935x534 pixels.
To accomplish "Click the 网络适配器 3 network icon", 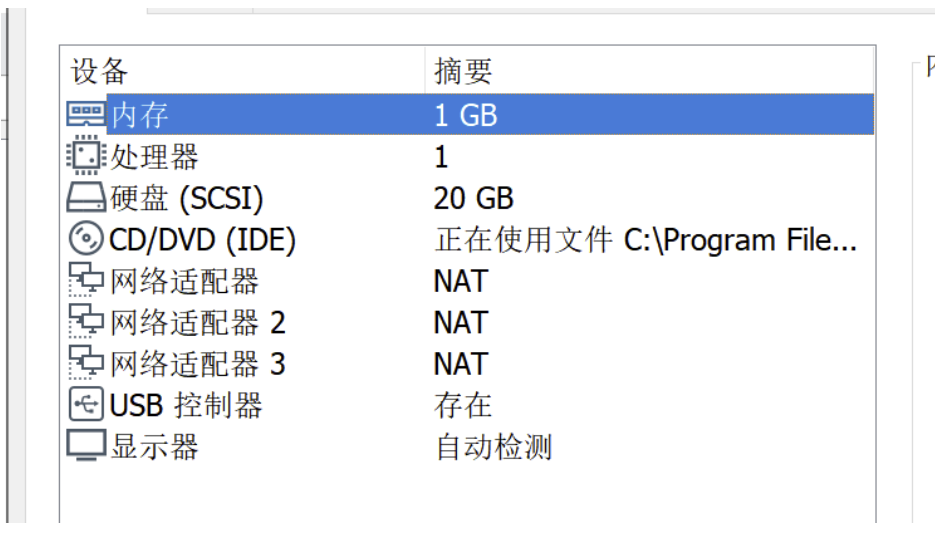I will (x=85, y=363).
